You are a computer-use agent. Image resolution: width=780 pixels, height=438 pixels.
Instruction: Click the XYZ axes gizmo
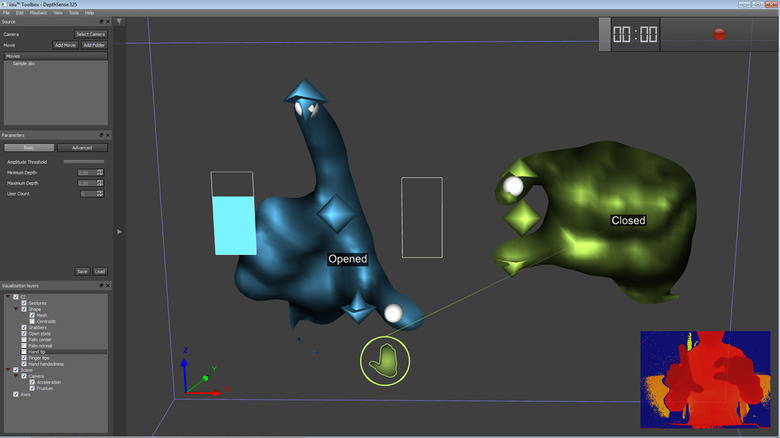pos(202,374)
